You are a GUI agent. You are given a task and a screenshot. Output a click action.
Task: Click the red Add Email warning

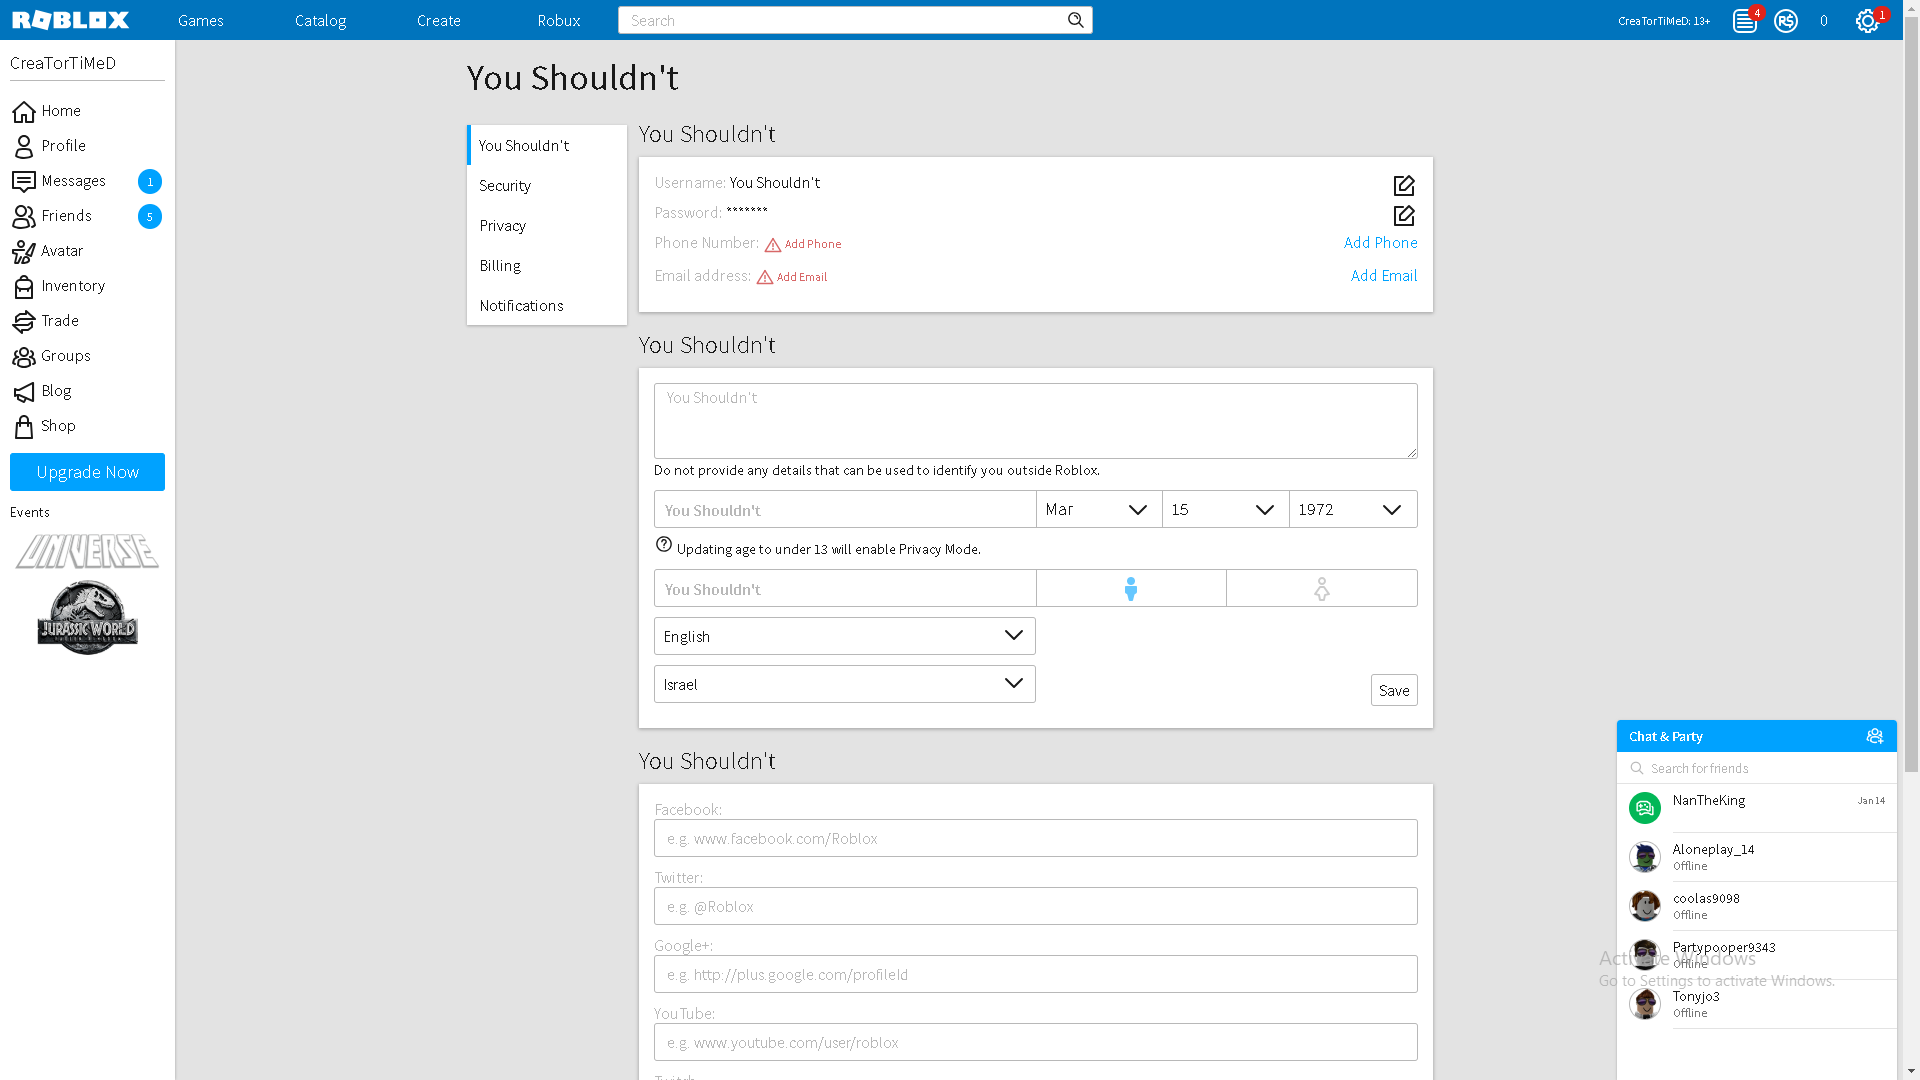[792, 277]
